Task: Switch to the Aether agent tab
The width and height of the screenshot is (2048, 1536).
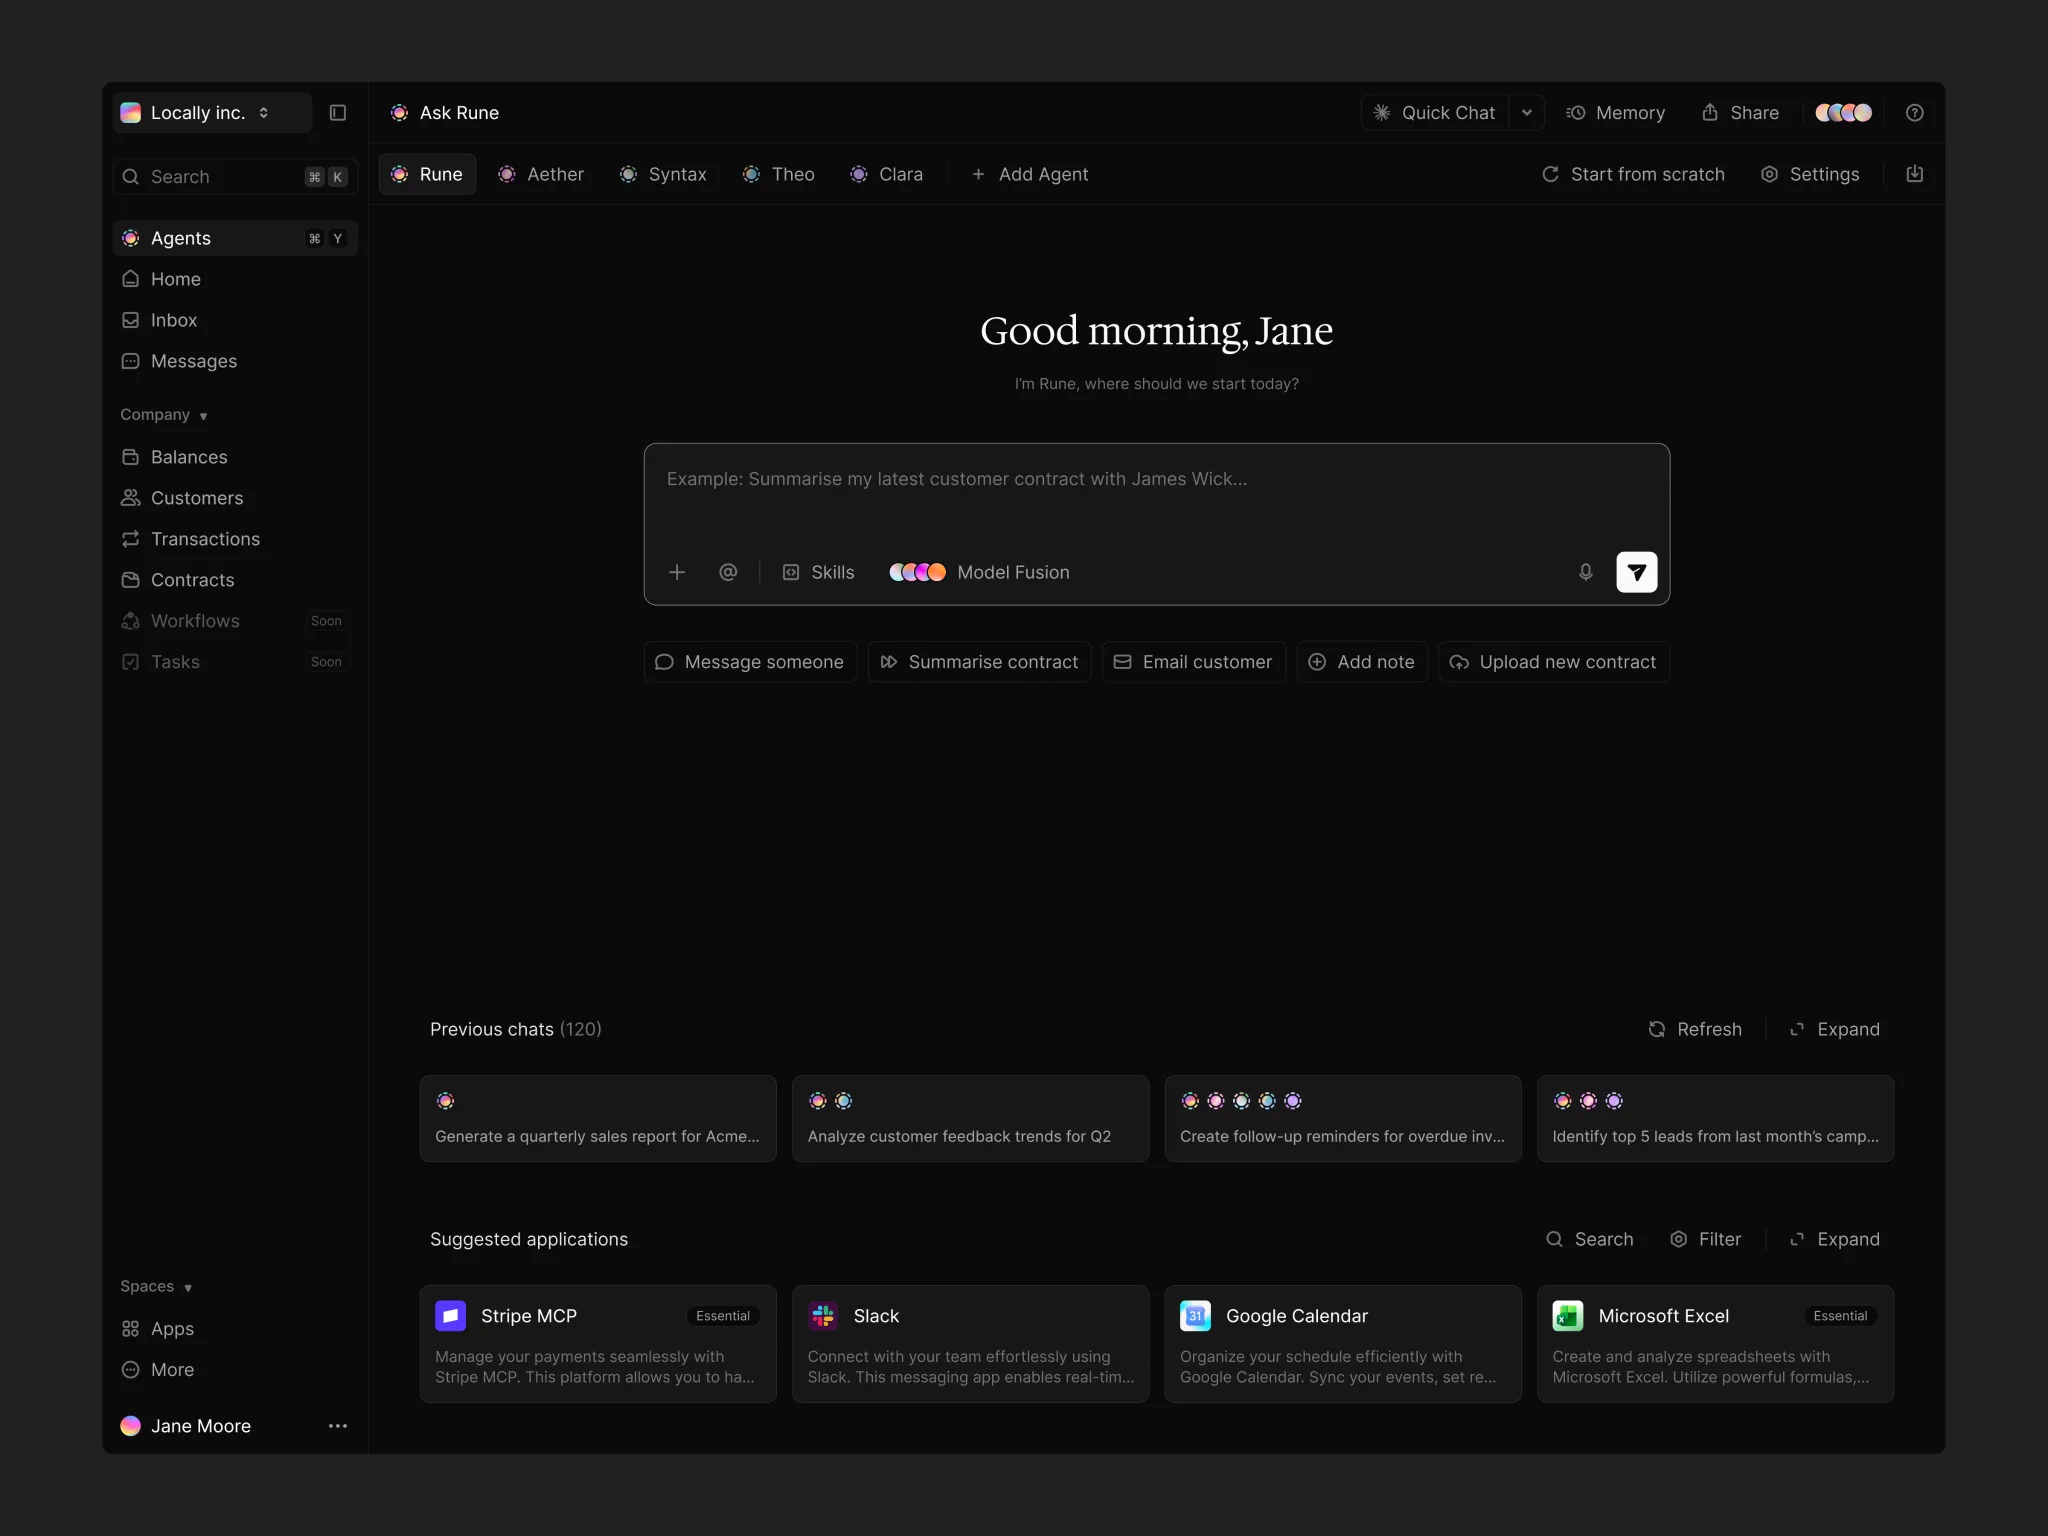Action: tap(541, 174)
